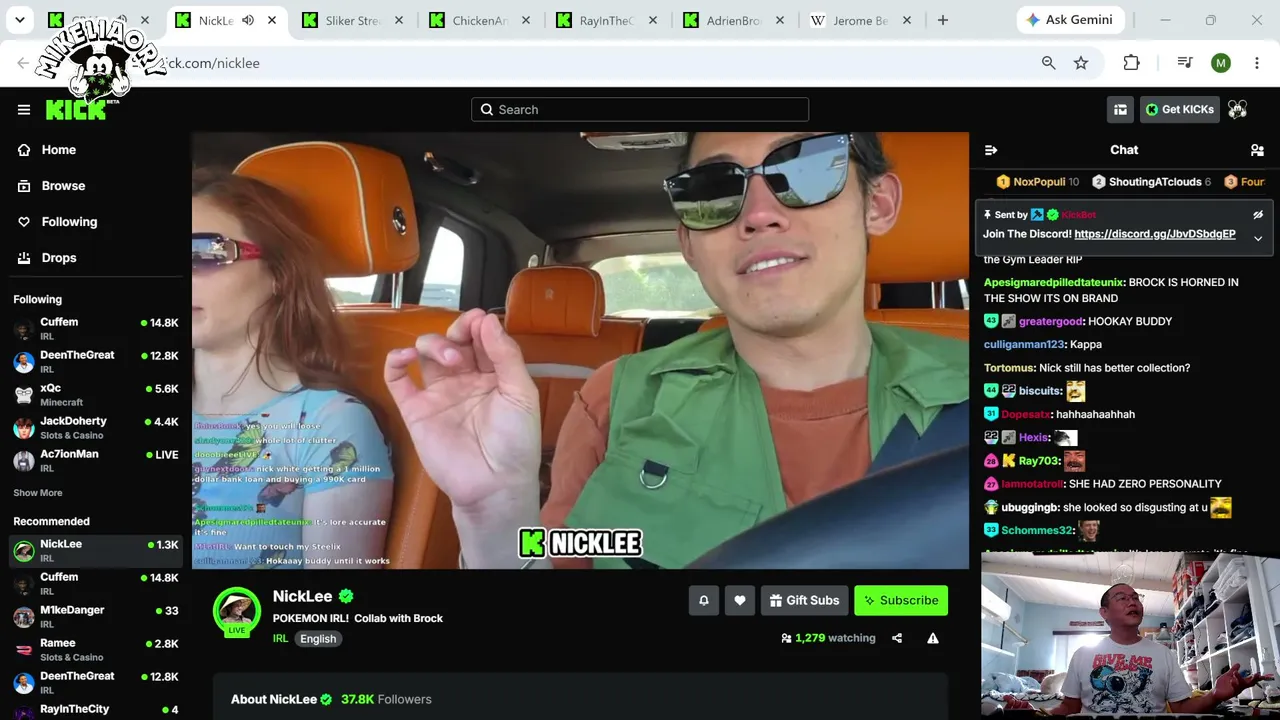Image resolution: width=1280 pixels, height=720 pixels.
Task: Open M1keDanger in Recommended list
Action: point(96,616)
